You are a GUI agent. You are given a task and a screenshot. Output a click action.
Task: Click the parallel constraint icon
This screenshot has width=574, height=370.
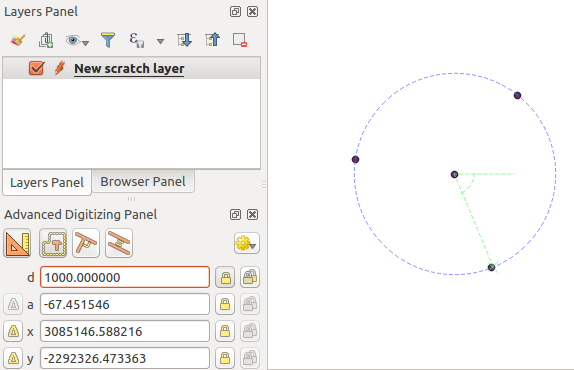pyautogui.click(x=119, y=243)
